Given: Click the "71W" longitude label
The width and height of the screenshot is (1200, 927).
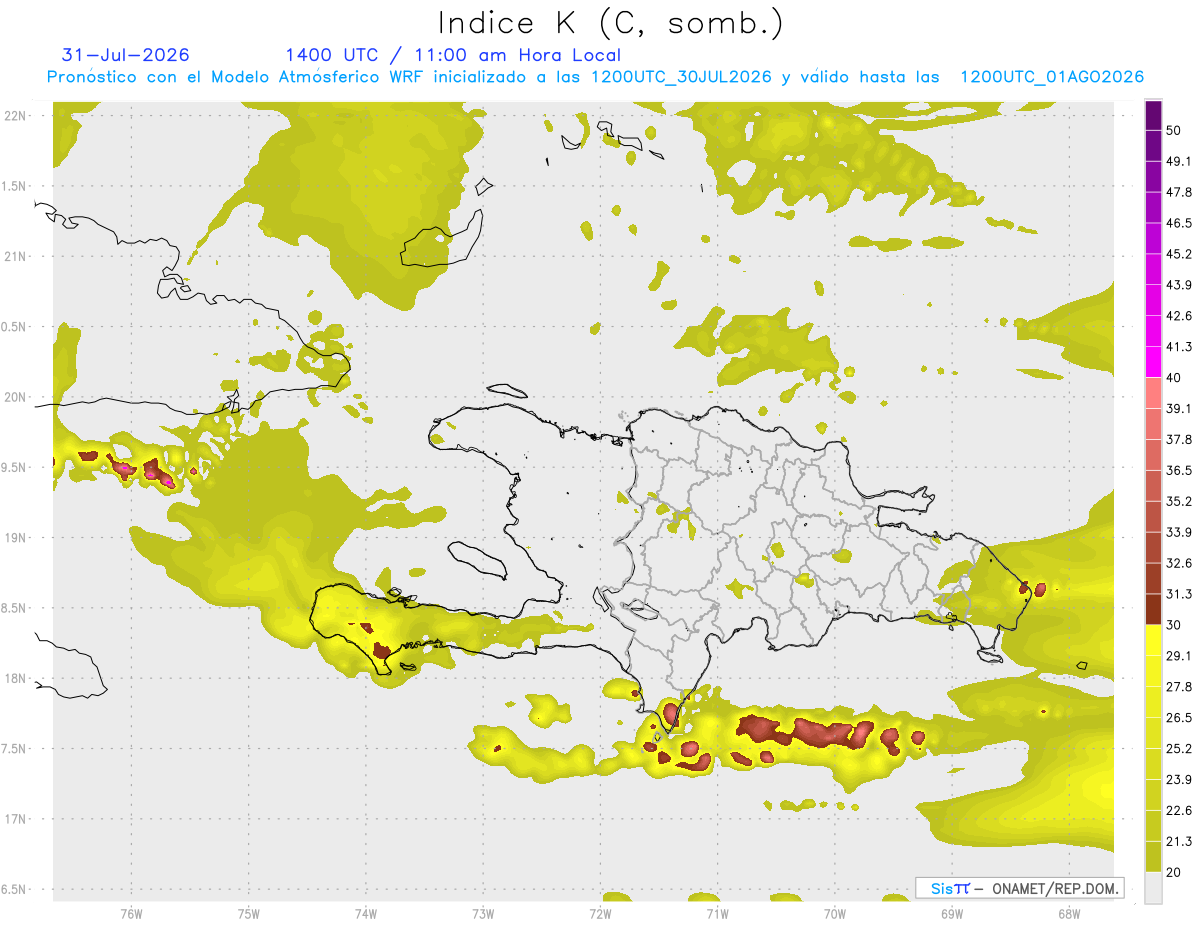Looking at the screenshot, I should coord(717,913).
